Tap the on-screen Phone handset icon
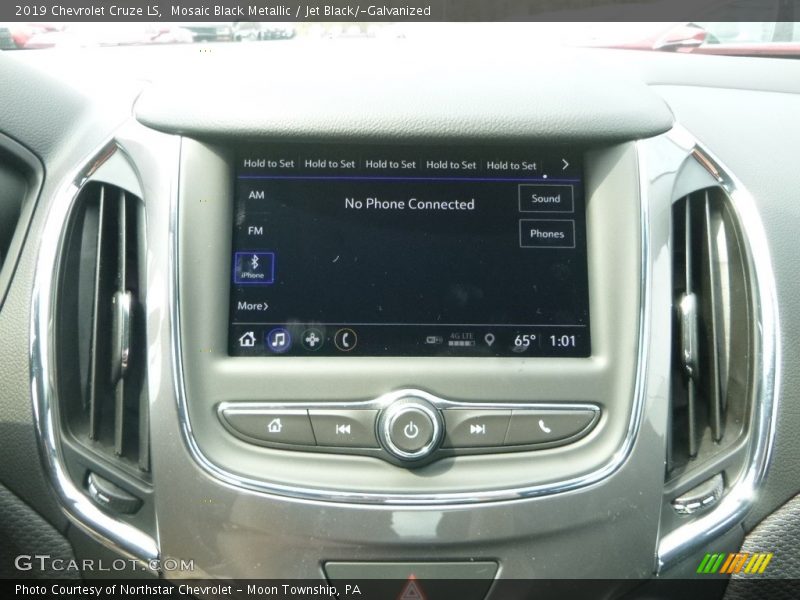The image size is (800, 600). [345, 340]
